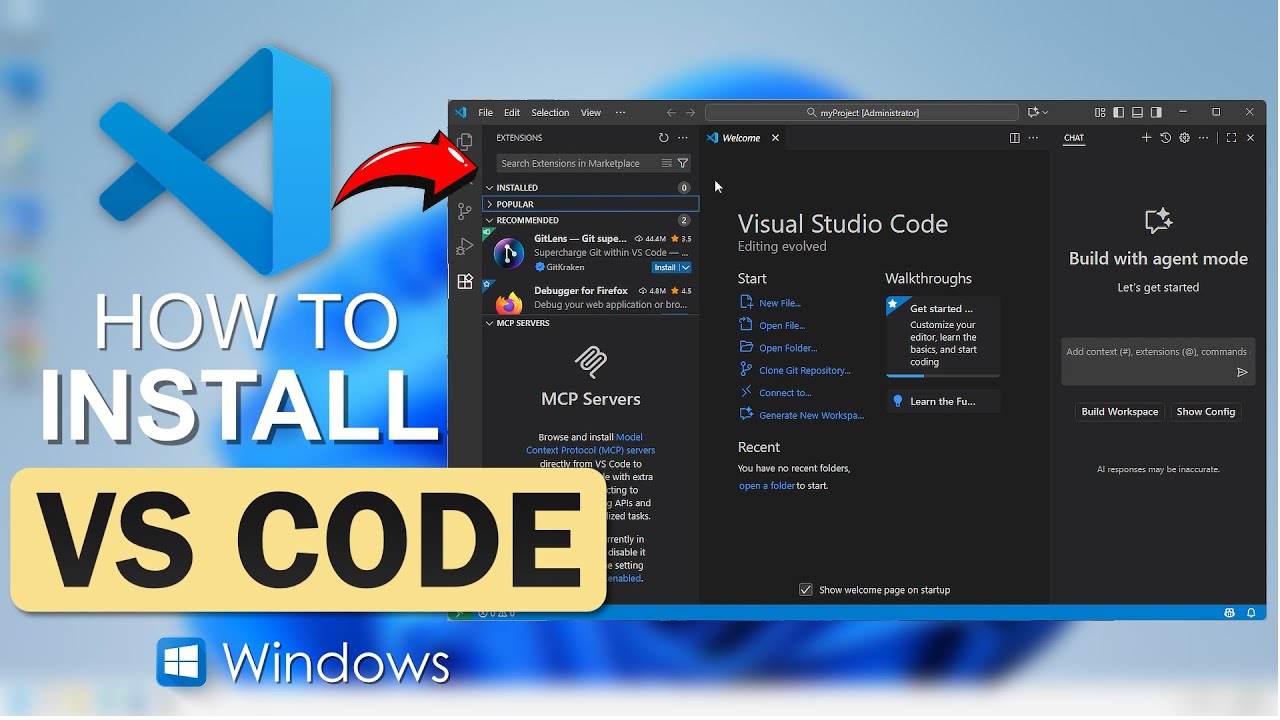Open GitLens Install dropdown arrow
Screen dimensions: 1280x720
[x=686, y=267]
